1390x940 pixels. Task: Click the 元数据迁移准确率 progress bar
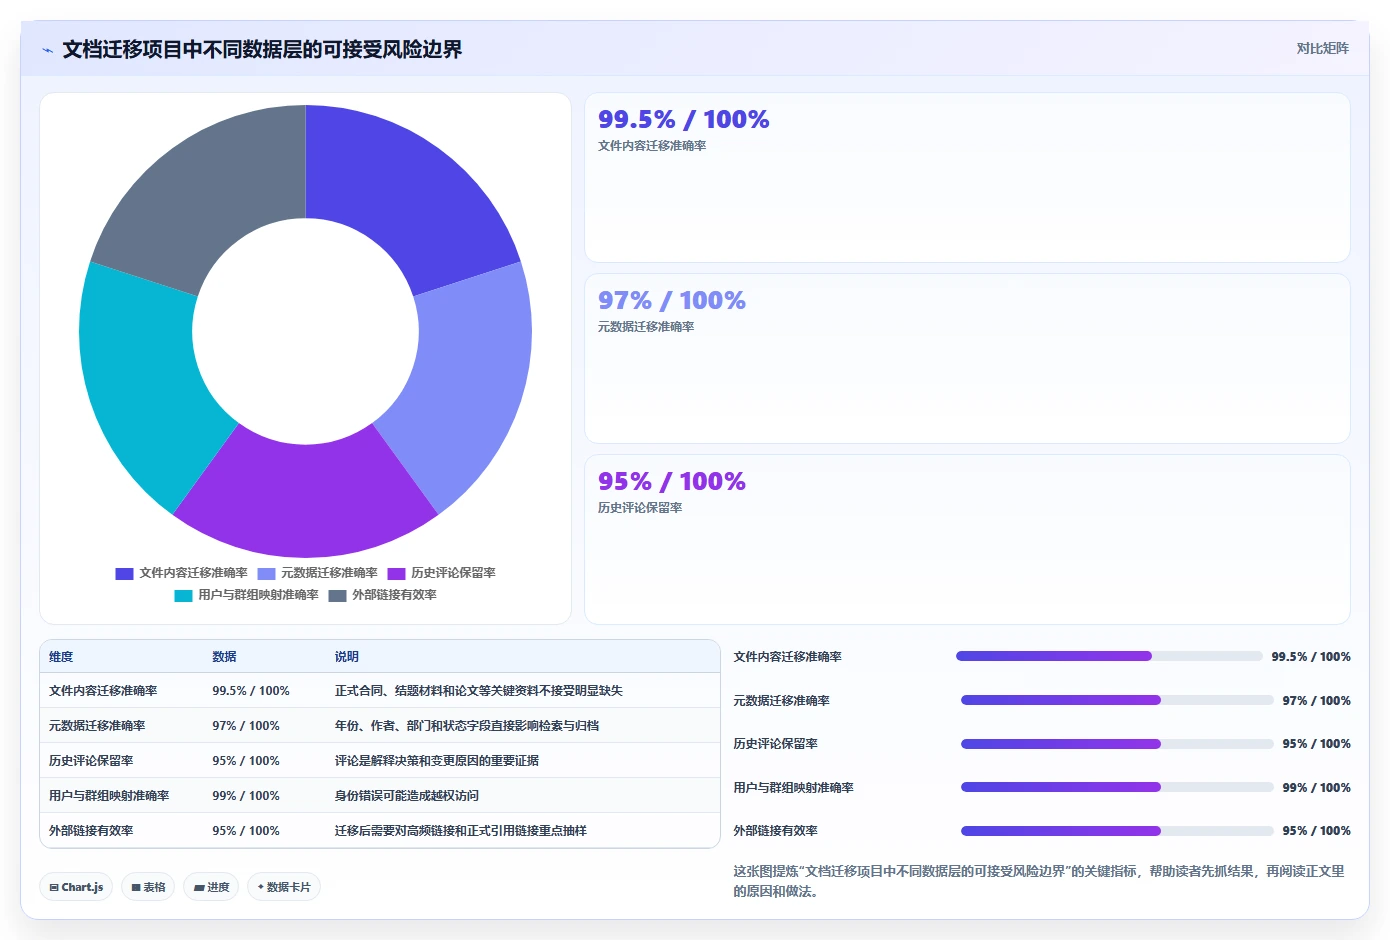coord(1117,700)
